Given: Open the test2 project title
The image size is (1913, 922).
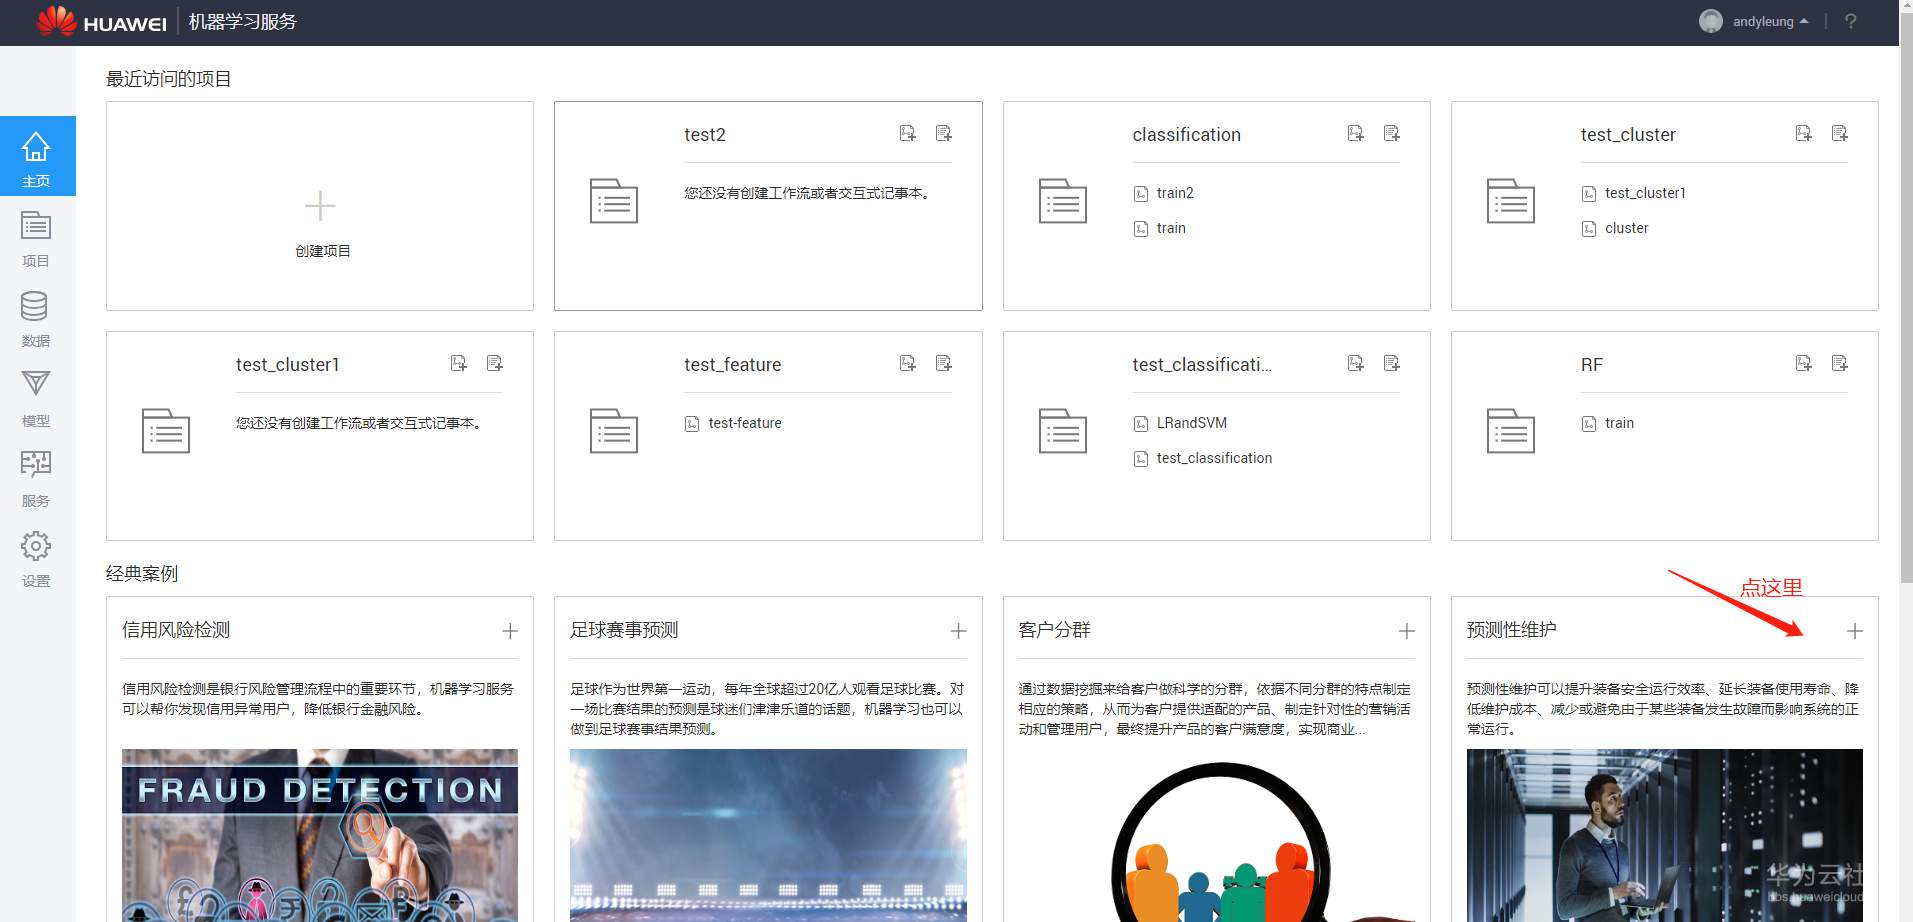Looking at the screenshot, I should [705, 135].
